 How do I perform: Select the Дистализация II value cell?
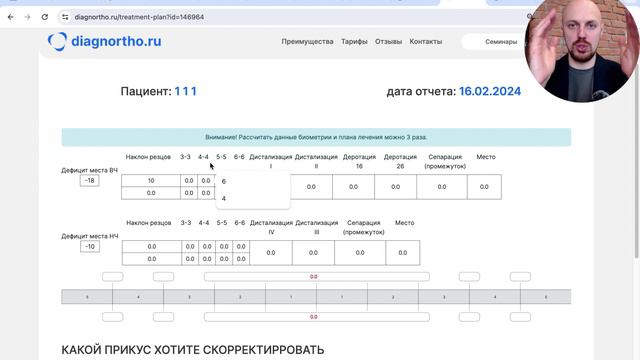point(311,187)
